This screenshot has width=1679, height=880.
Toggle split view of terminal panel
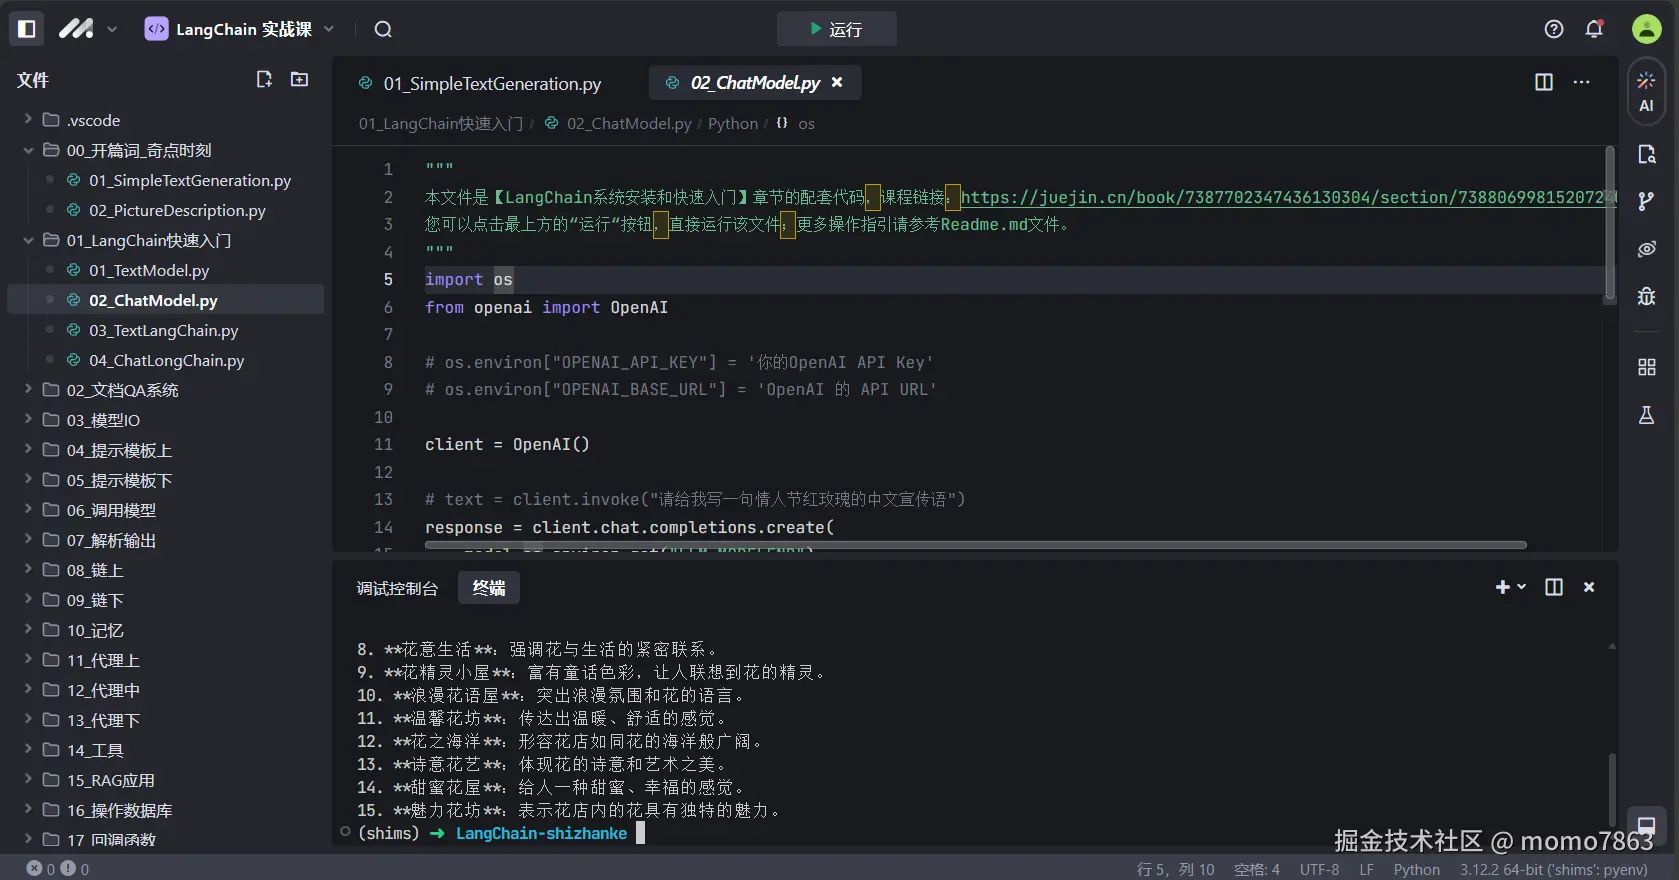[1553, 587]
